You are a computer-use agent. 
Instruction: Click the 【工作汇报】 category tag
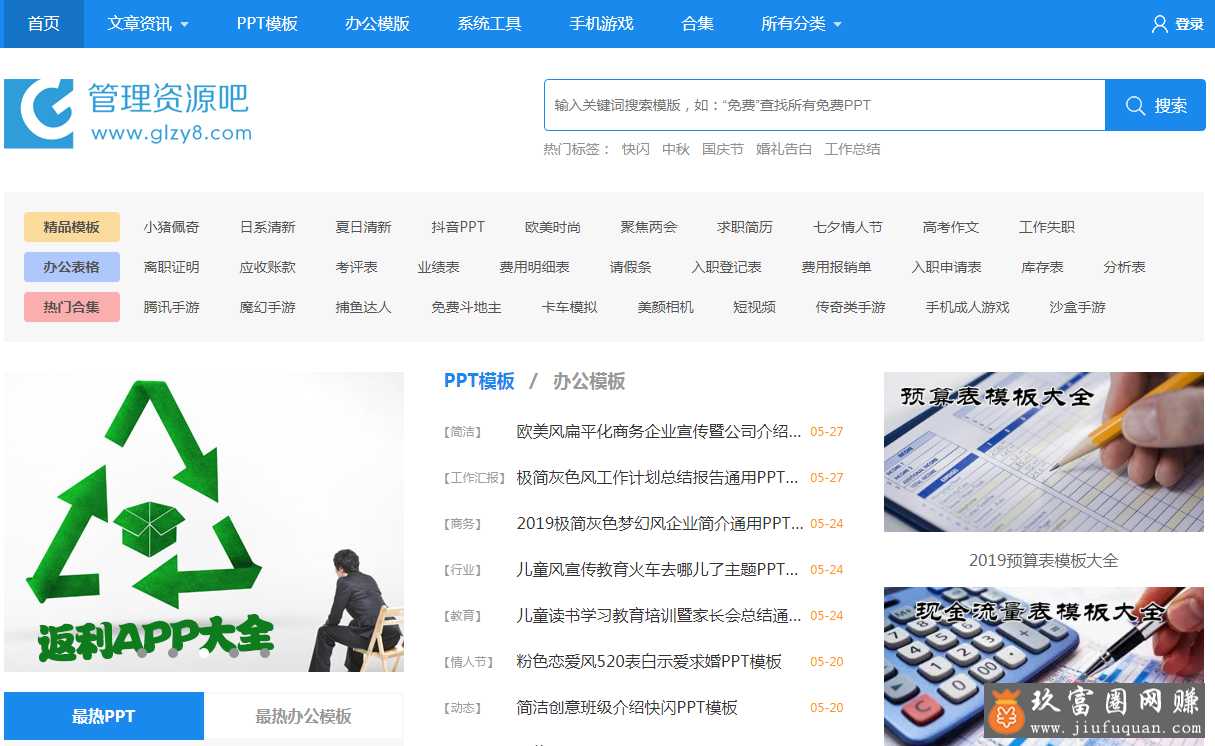tap(474, 478)
